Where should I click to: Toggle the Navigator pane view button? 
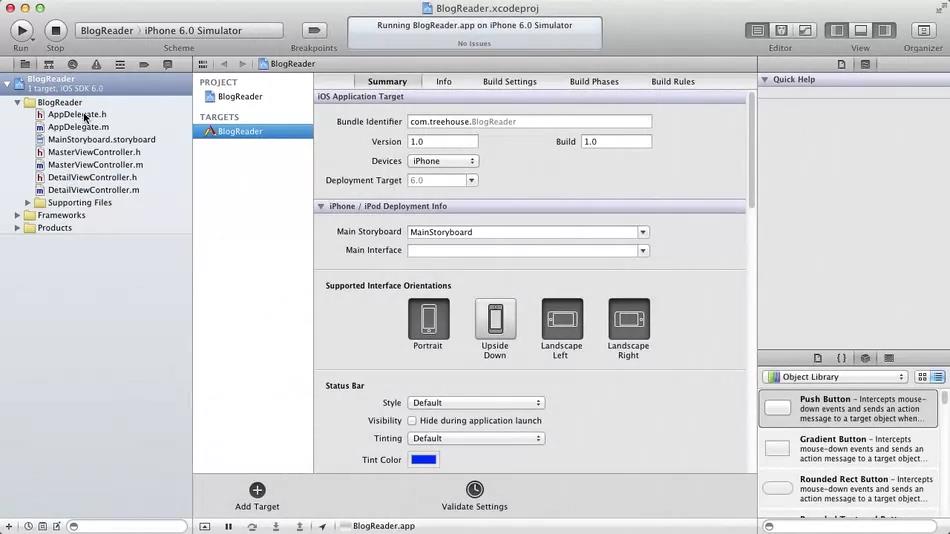tap(837, 30)
